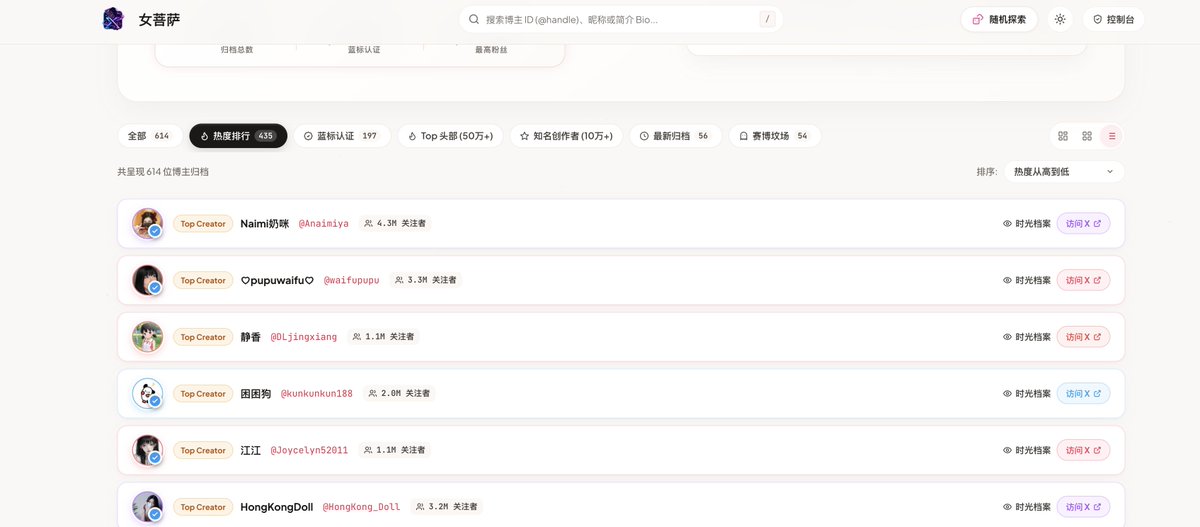Image resolution: width=1200 pixels, height=527 pixels.
Task: Click the name HongKongDoll
Action: tap(277, 508)
